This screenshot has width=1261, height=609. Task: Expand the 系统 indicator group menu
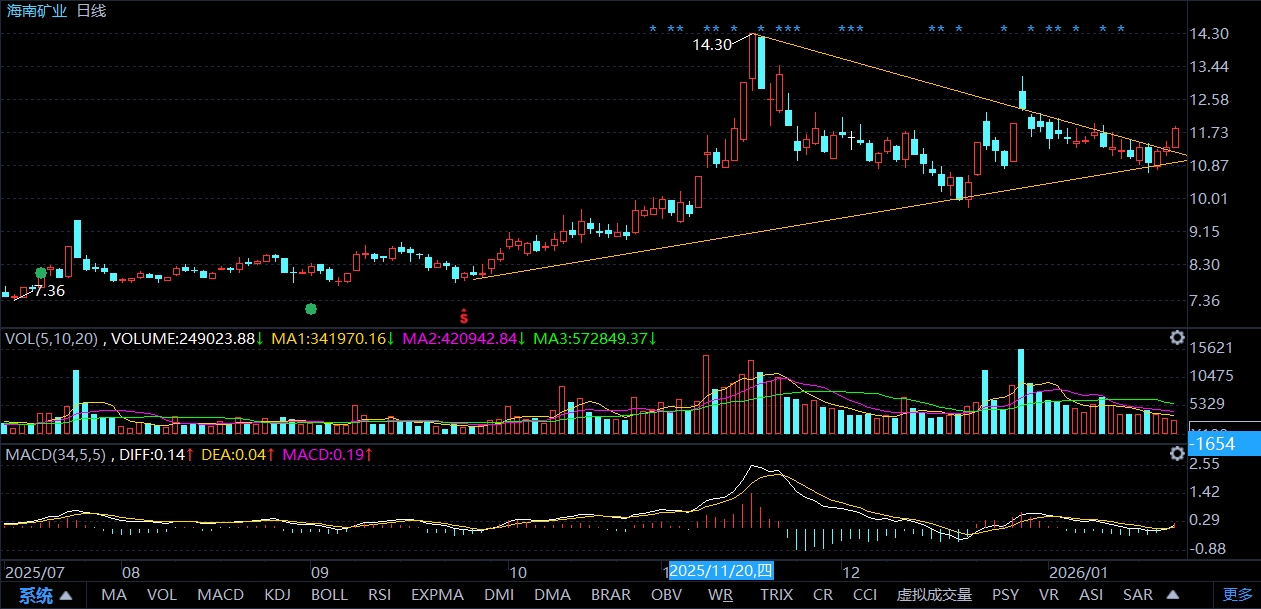click(x=45, y=595)
